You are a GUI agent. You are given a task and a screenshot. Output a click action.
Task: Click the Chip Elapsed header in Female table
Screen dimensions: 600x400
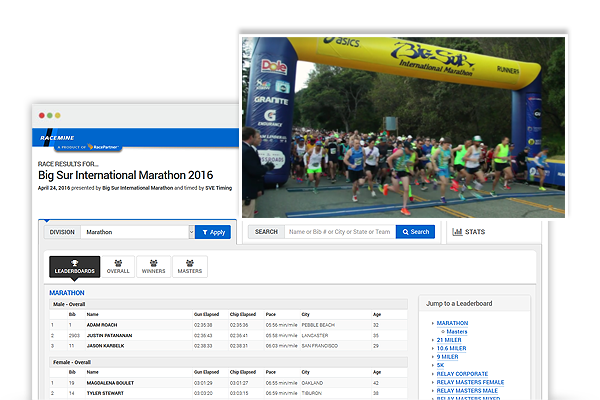pos(243,372)
